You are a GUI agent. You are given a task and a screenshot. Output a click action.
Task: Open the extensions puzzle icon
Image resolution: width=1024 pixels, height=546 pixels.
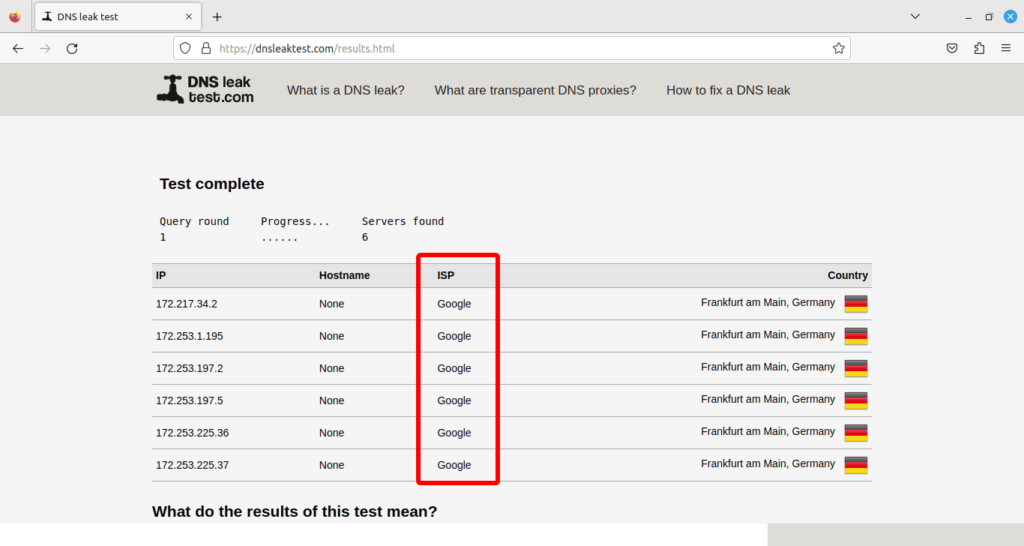coord(979,48)
